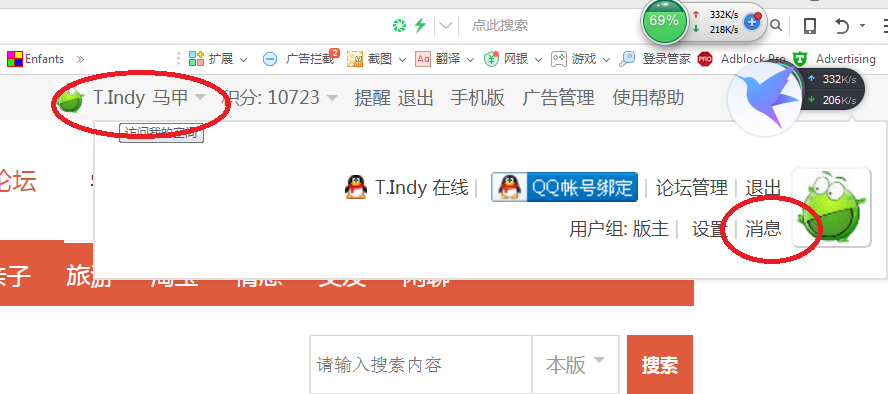The image size is (888, 394).
Task: Expand the 翻译 dropdown arrow
Action: [470, 59]
